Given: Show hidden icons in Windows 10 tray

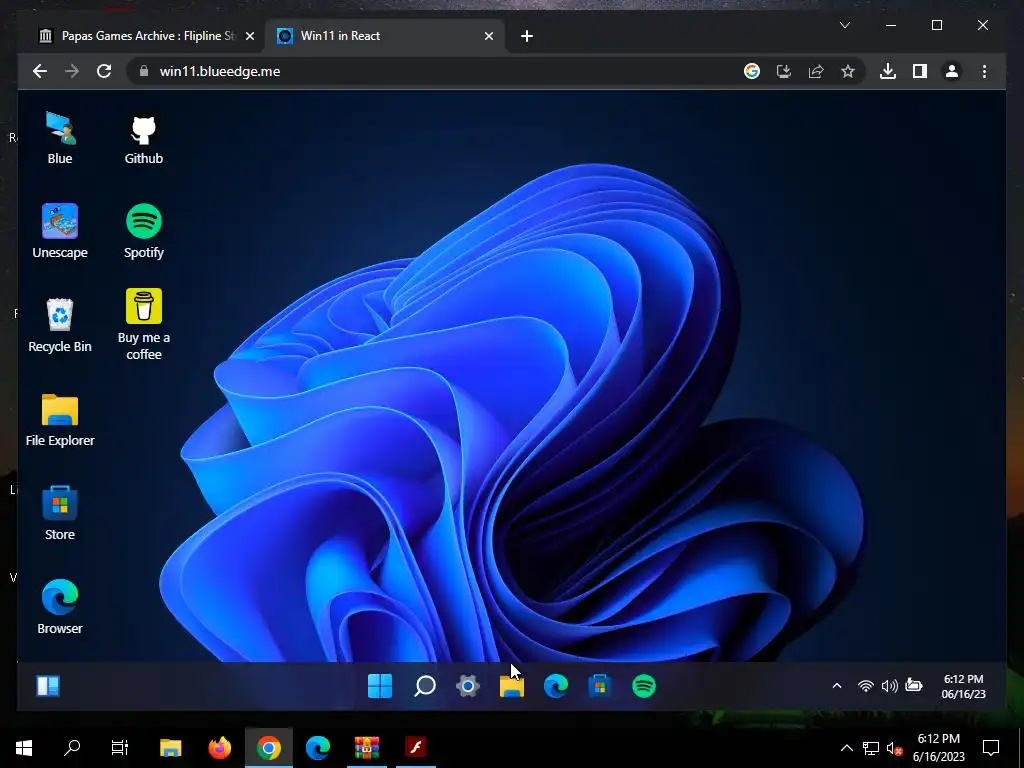Looking at the screenshot, I should coord(846,748).
